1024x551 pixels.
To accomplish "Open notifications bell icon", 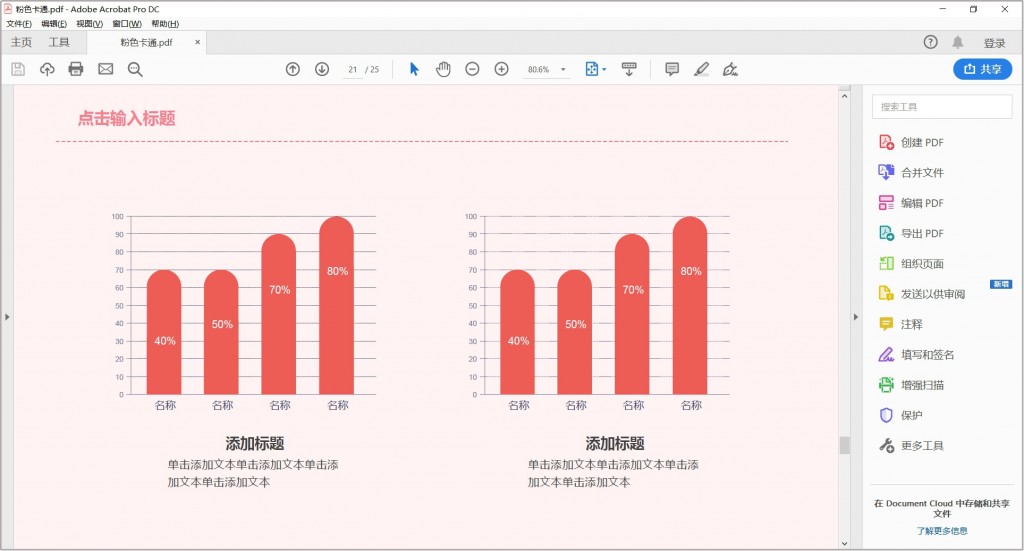I will pyautogui.click(x=957, y=42).
